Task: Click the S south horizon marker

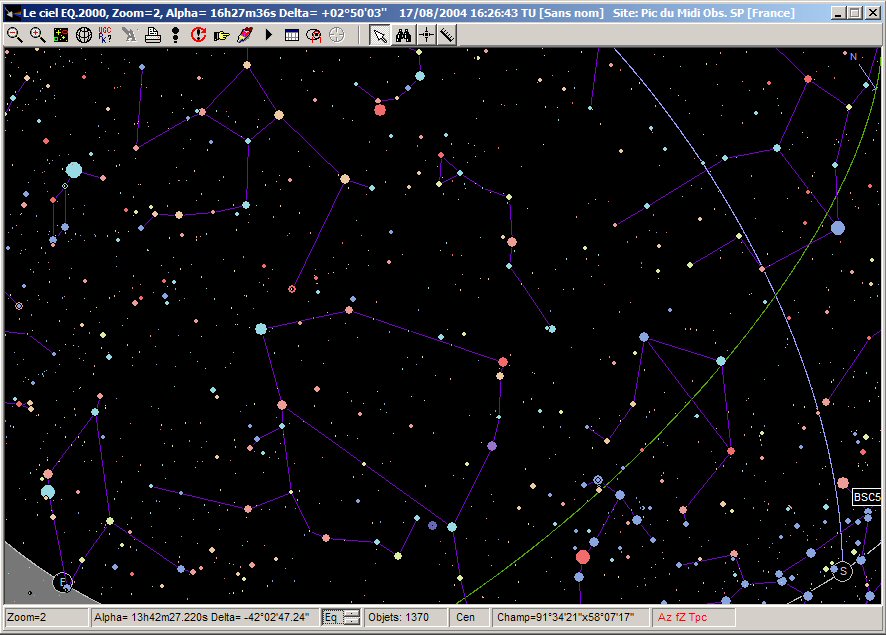Action: pyautogui.click(x=842, y=571)
